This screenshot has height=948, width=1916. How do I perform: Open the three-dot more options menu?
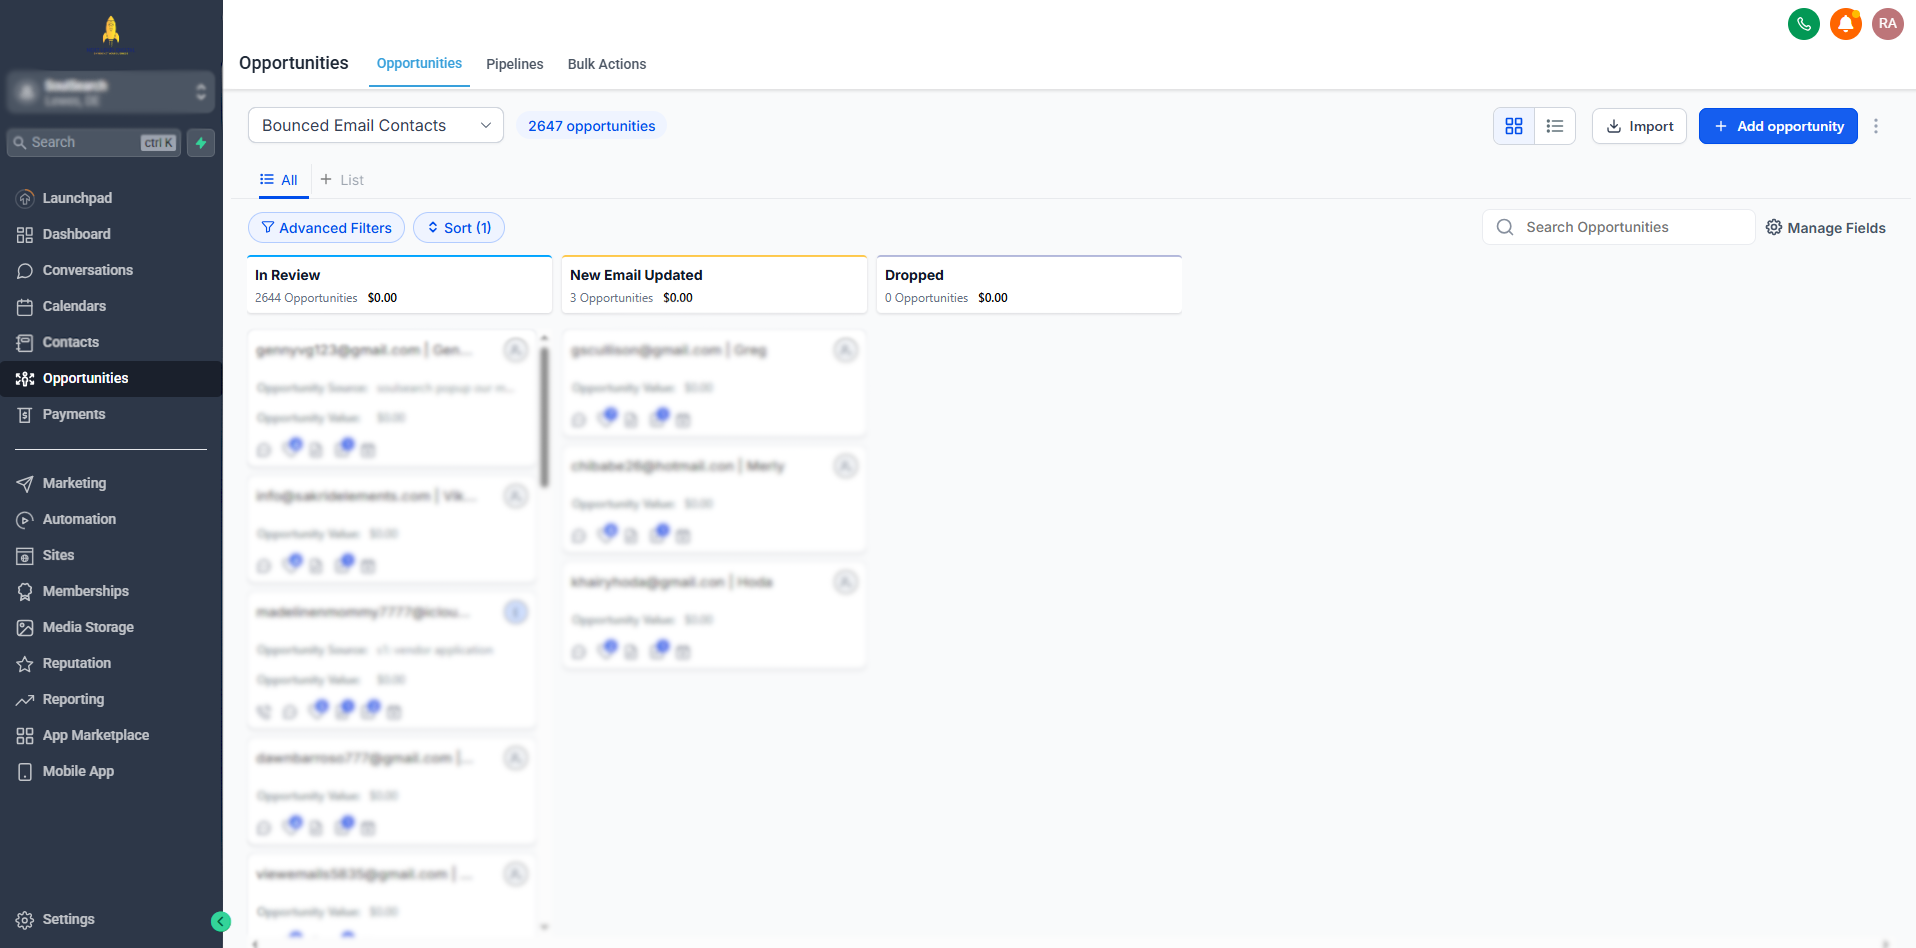tap(1876, 126)
